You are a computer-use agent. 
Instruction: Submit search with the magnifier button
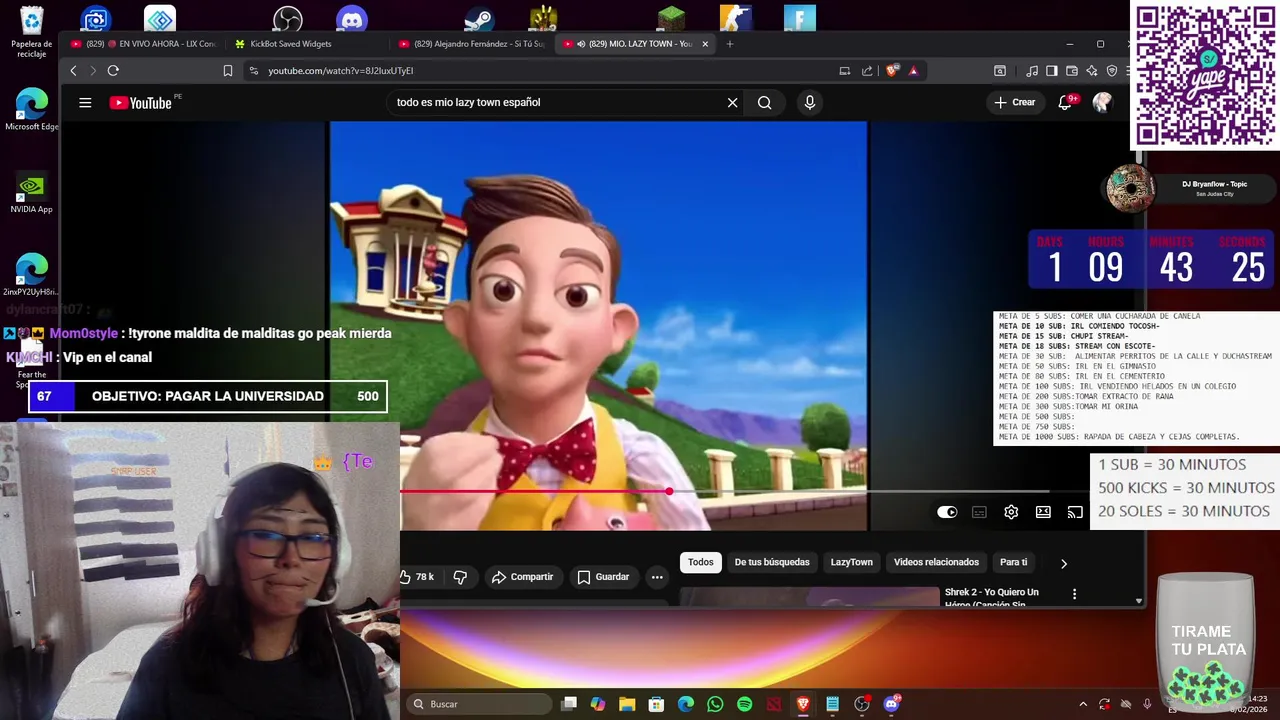click(765, 102)
